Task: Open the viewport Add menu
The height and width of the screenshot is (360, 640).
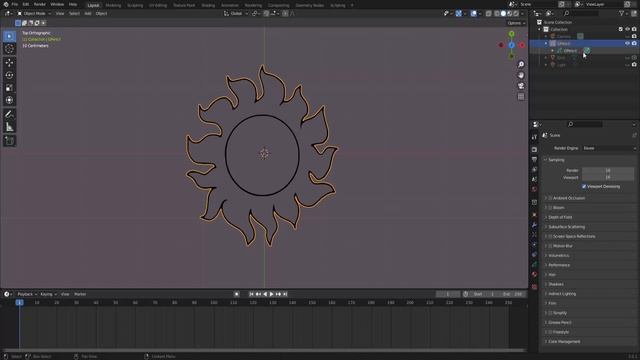Action: point(88,13)
